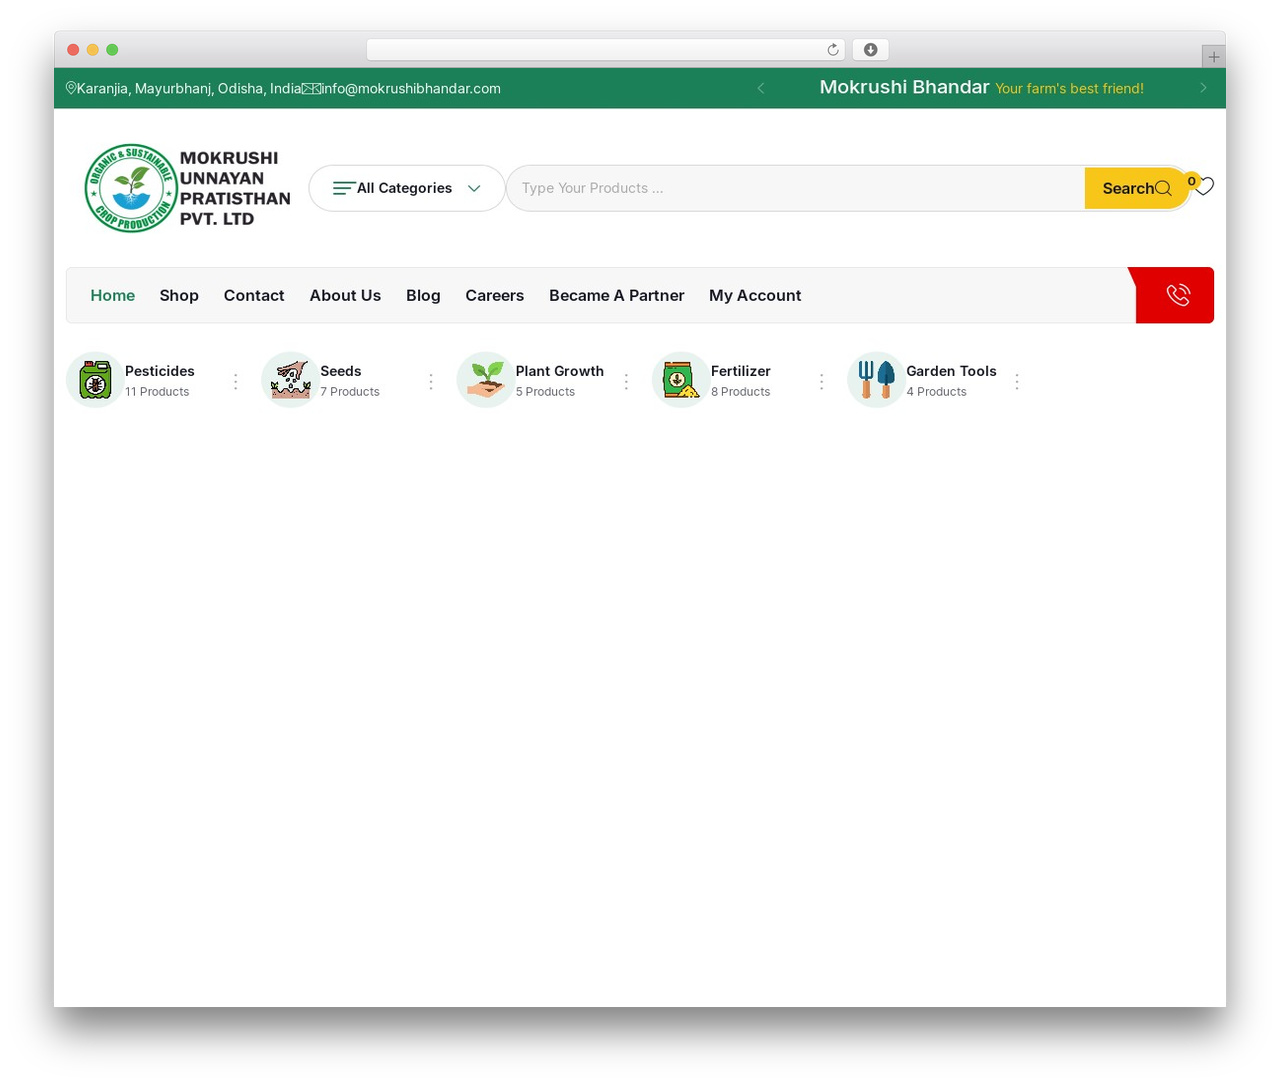The height and width of the screenshot is (1084, 1280).
Task: Open three-dot menu beside Seeds
Action: coord(431,381)
